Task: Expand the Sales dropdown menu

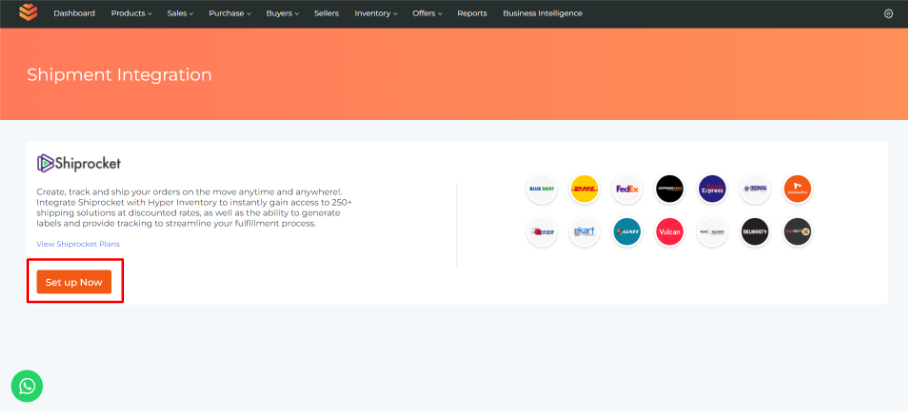Action: [180, 13]
